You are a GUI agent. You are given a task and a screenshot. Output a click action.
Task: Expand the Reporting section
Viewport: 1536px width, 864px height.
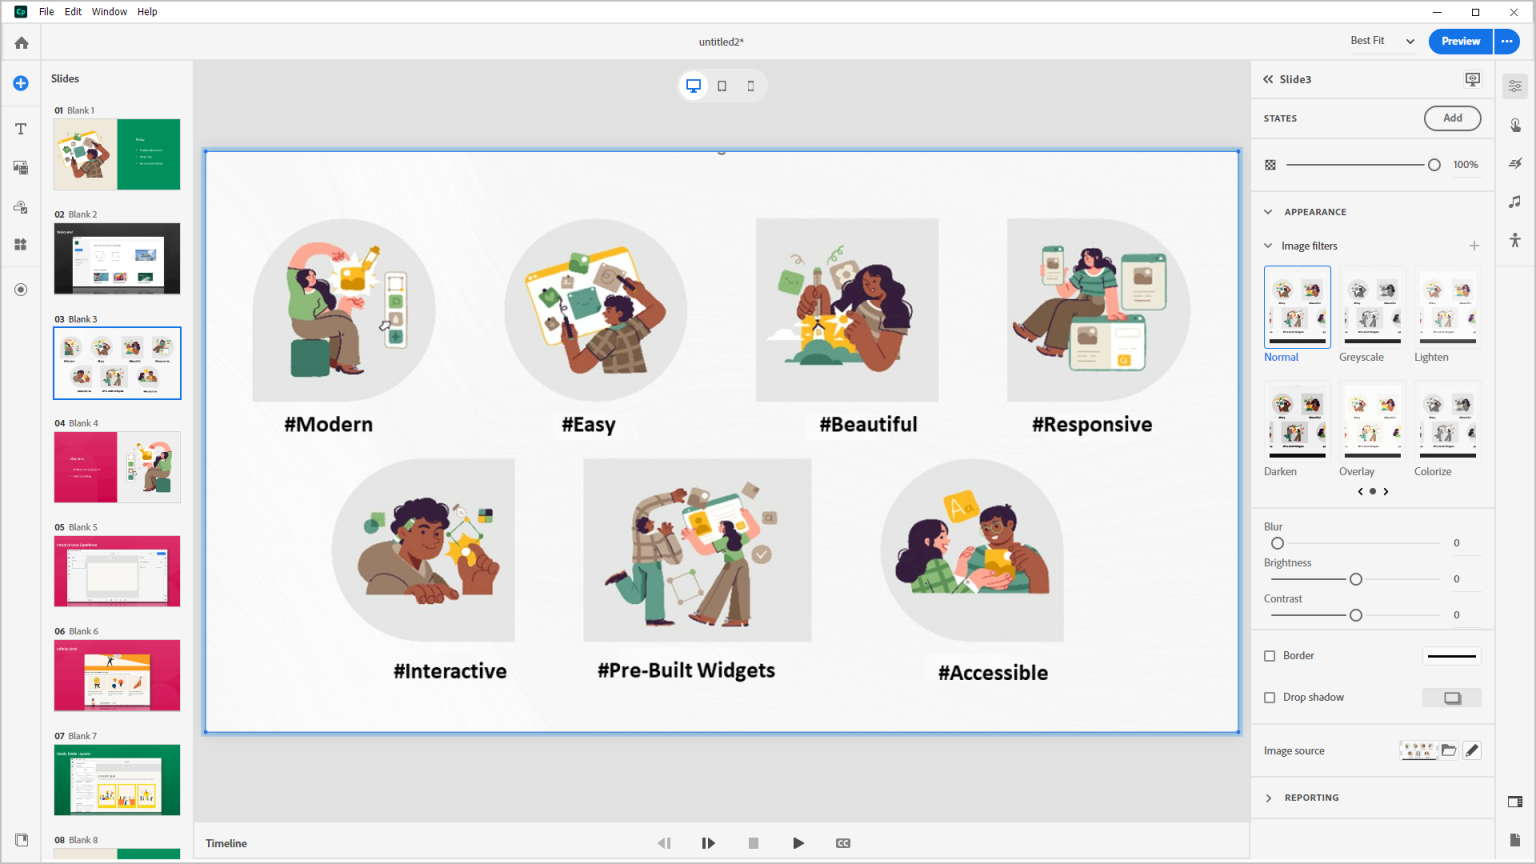coord(1268,797)
